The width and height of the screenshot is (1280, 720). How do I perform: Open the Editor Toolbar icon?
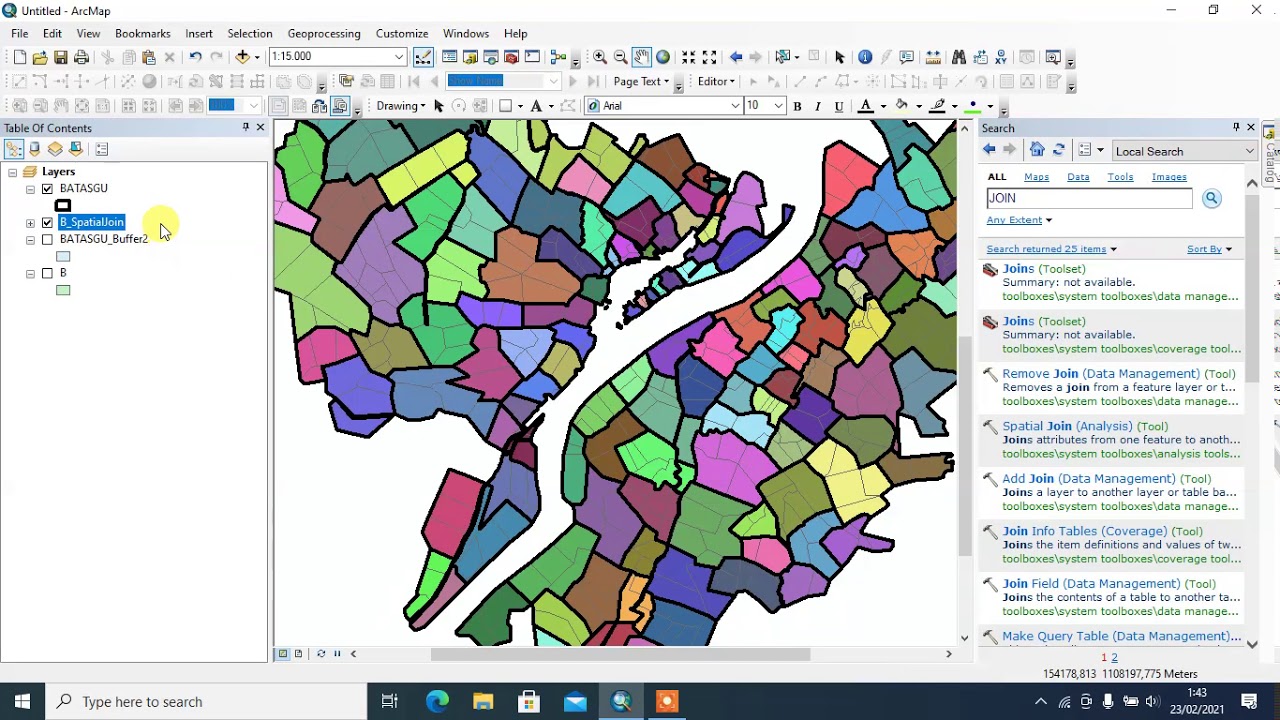pyautogui.click(x=423, y=57)
